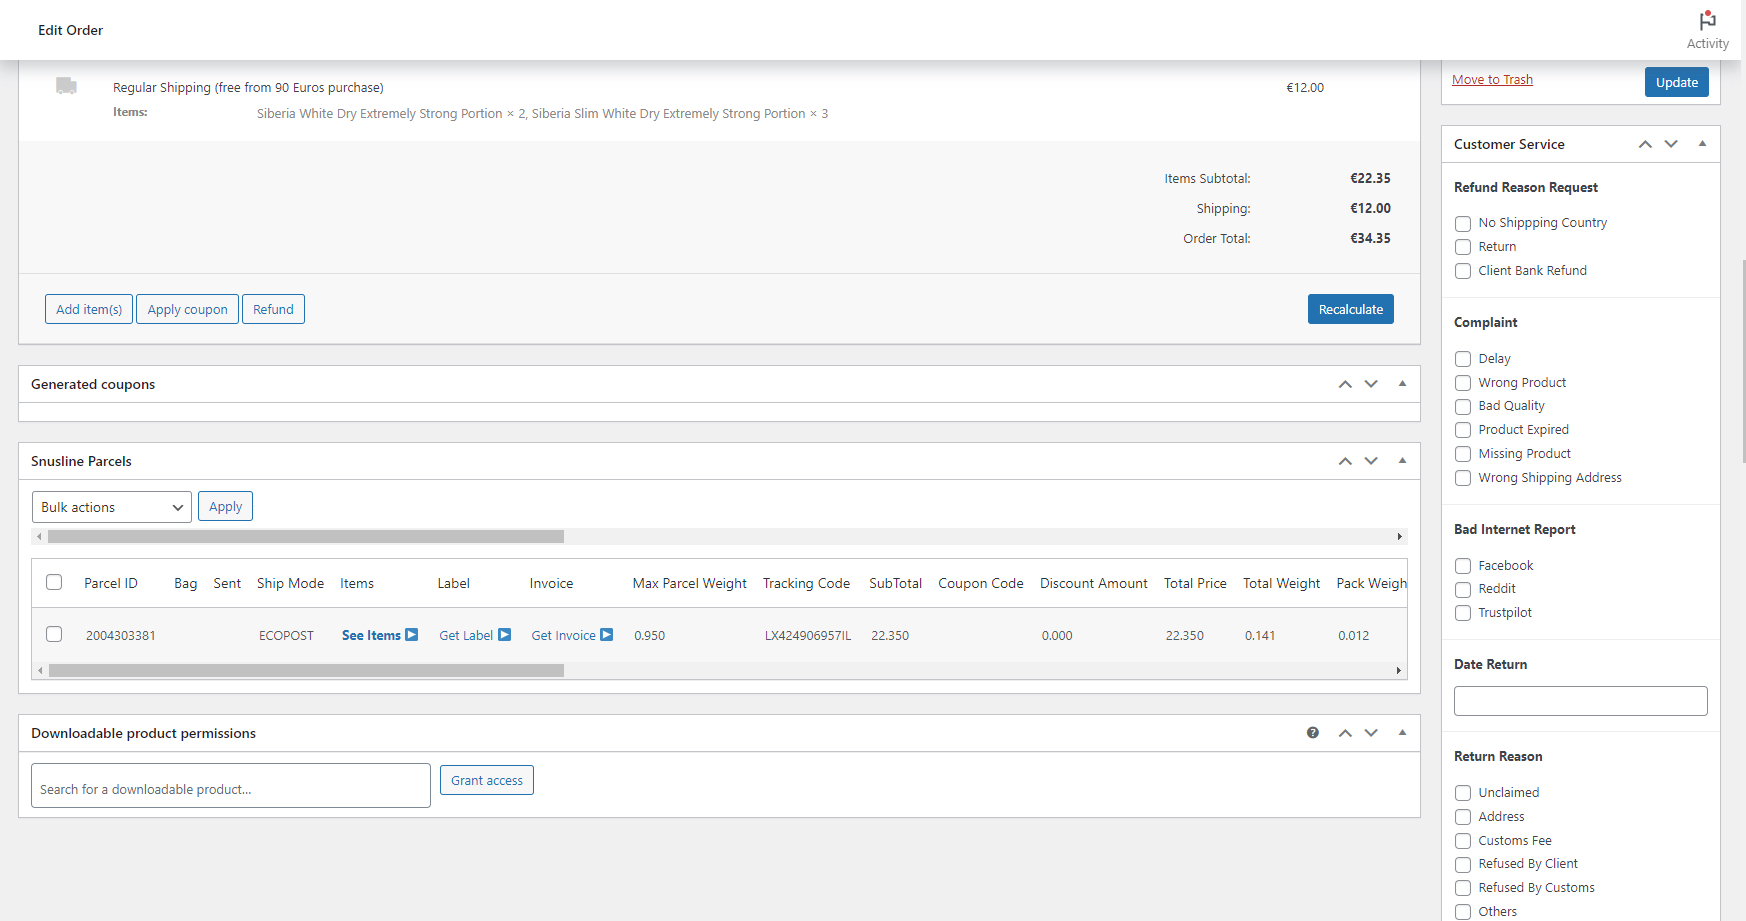Screen dimensions: 1746x921
Task: Collapse the Generated coupons panel
Action: (x=1402, y=384)
